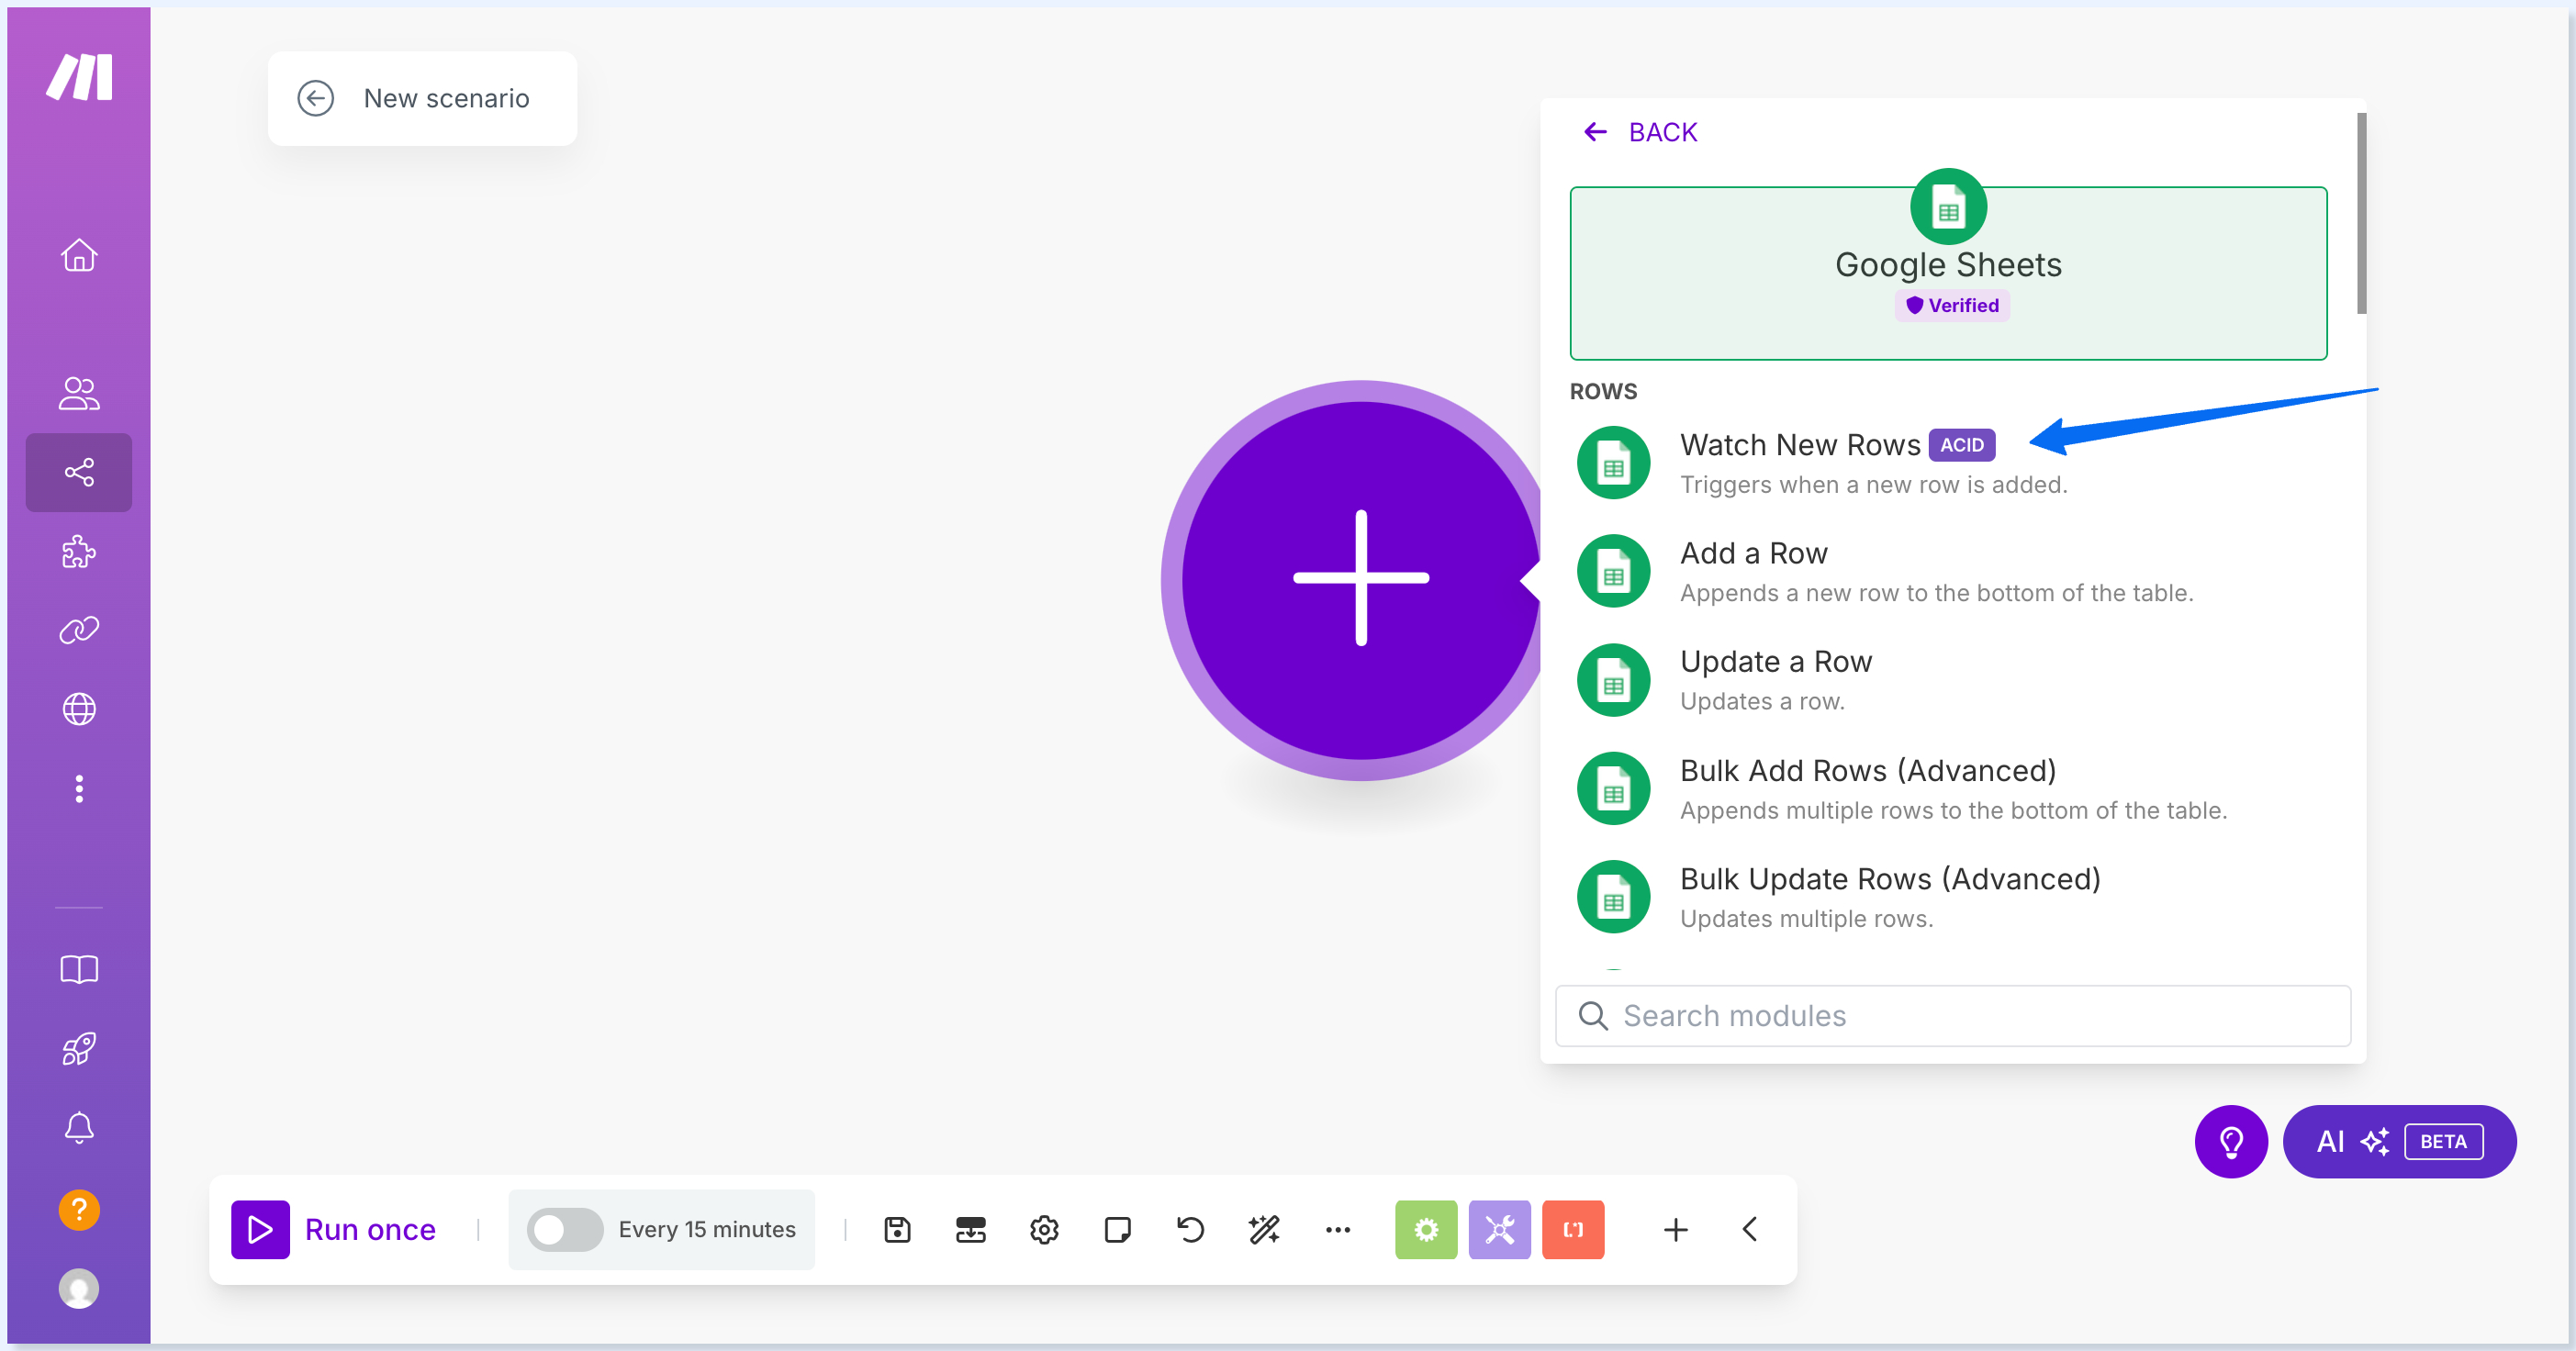Open scenario inputs and outputs icon

[970, 1229]
